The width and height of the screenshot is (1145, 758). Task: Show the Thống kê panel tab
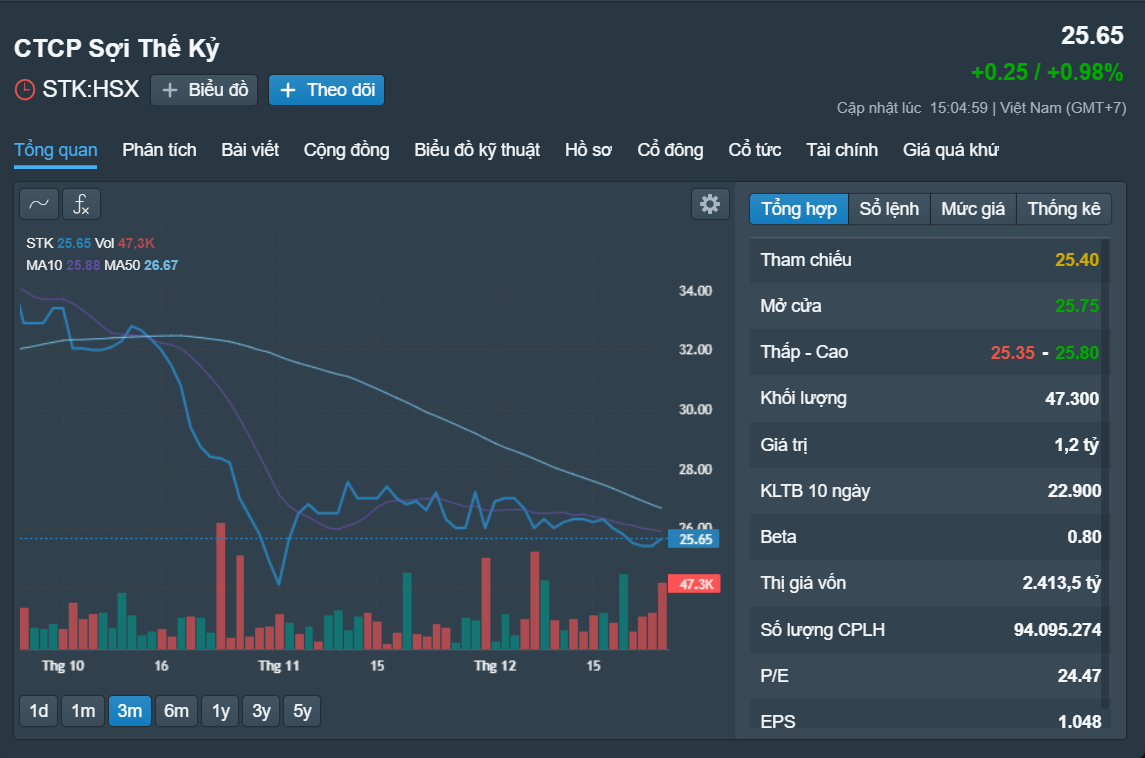(1064, 209)
